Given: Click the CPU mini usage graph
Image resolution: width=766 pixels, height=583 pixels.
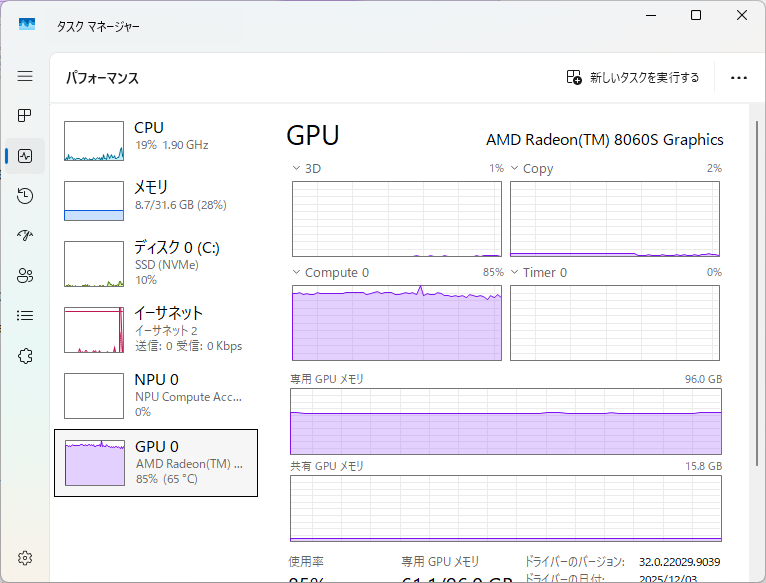Looking at the screenshot, I should (94, 141).
